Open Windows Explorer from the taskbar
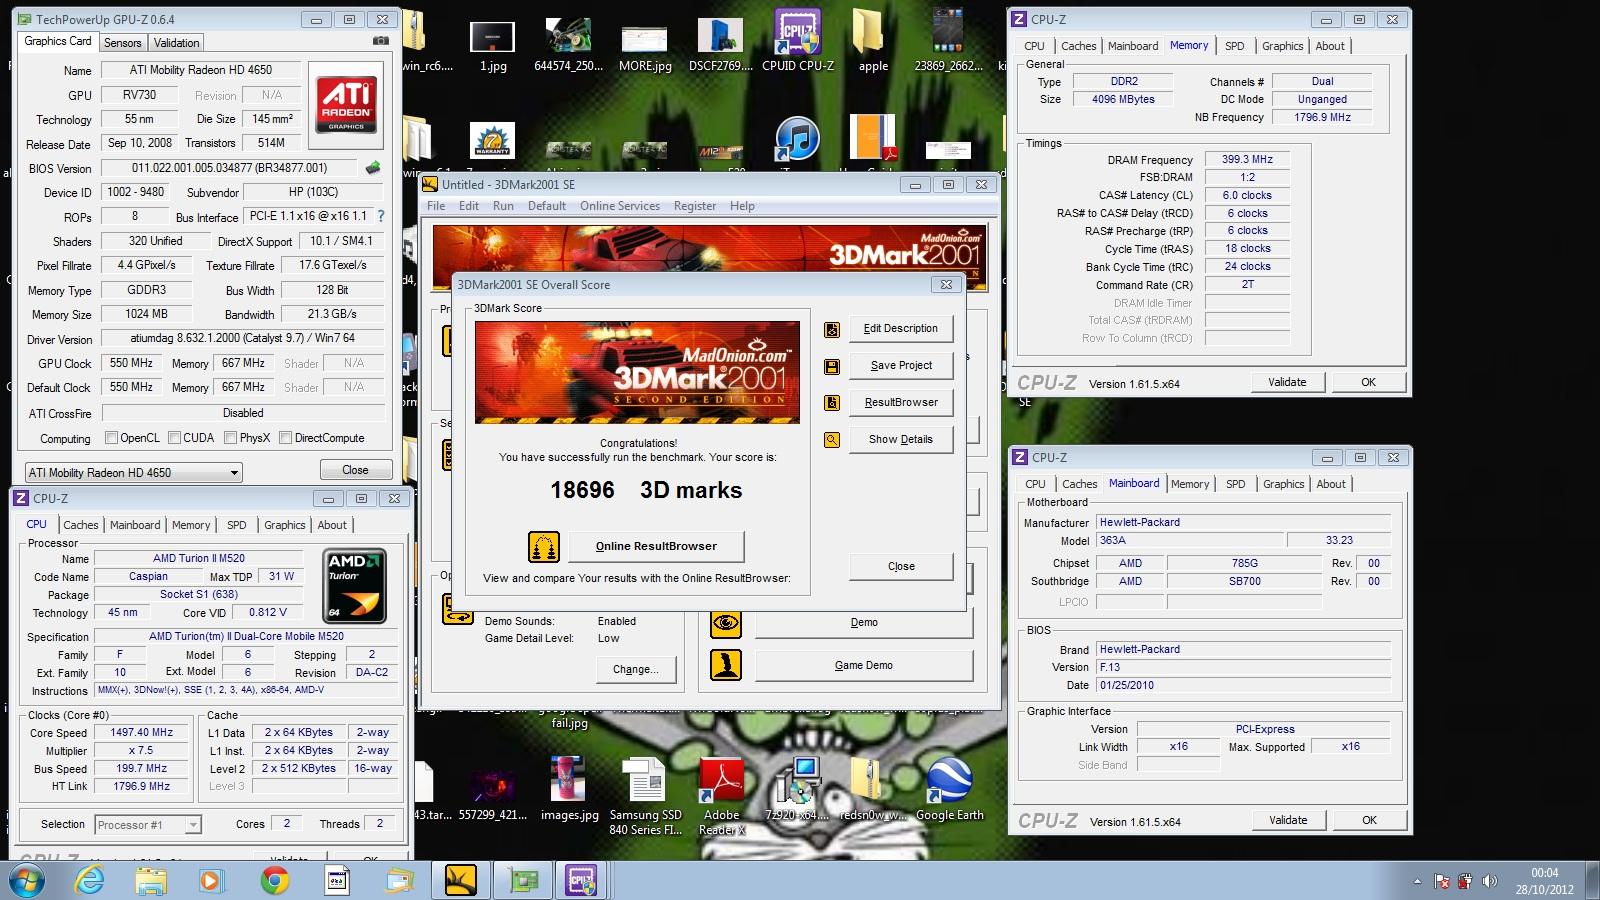This screenshot has height=900, width=1600. tap(151, 880)
